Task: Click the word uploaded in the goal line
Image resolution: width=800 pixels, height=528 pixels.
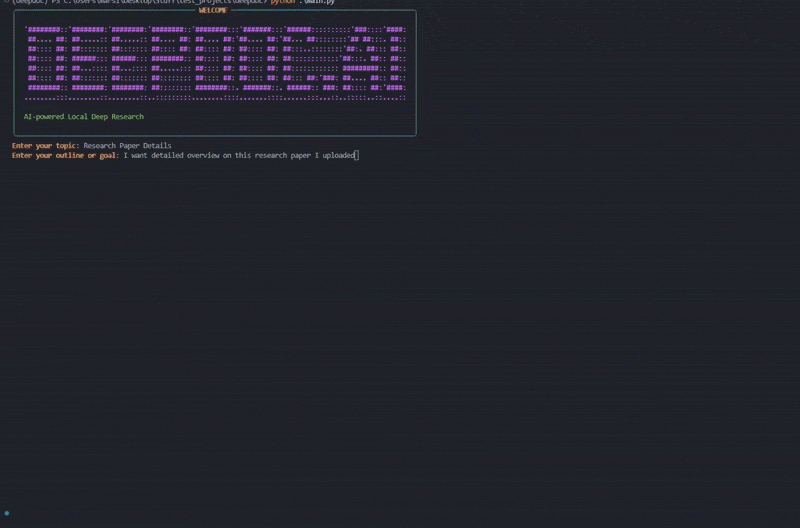Action: [338, 155]
